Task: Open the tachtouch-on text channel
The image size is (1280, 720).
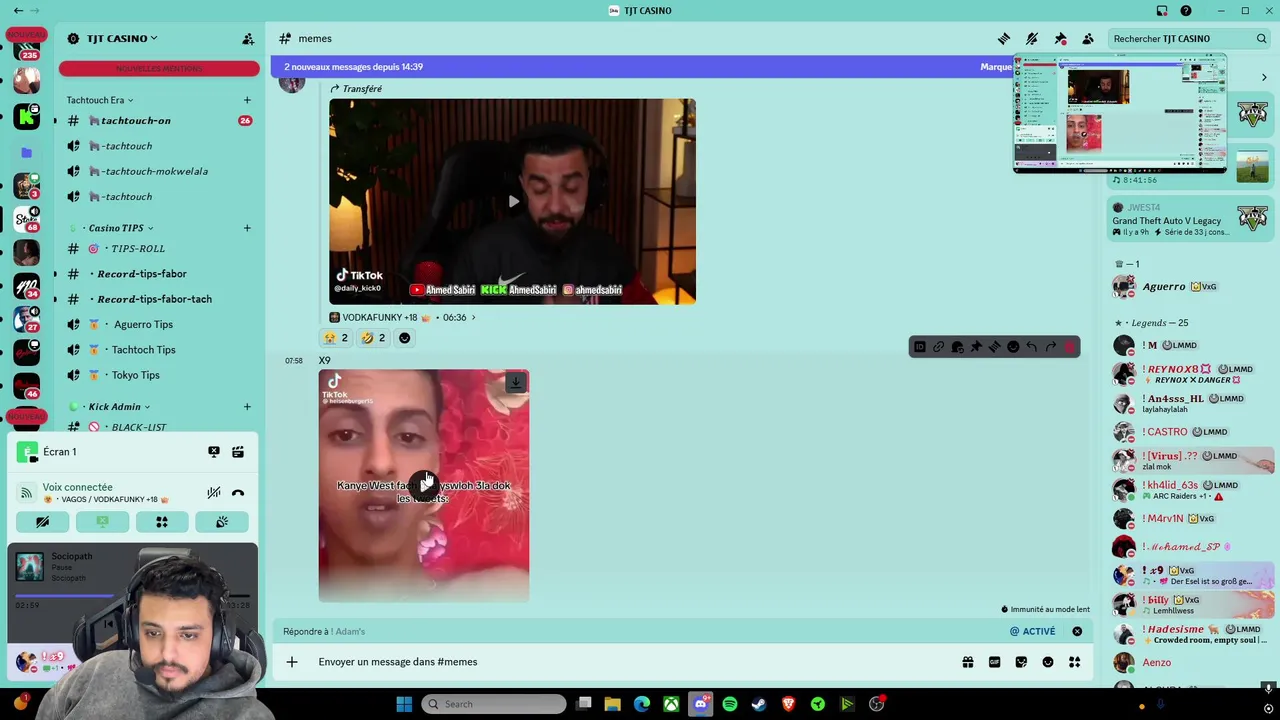Action: [x=159, y=120]
